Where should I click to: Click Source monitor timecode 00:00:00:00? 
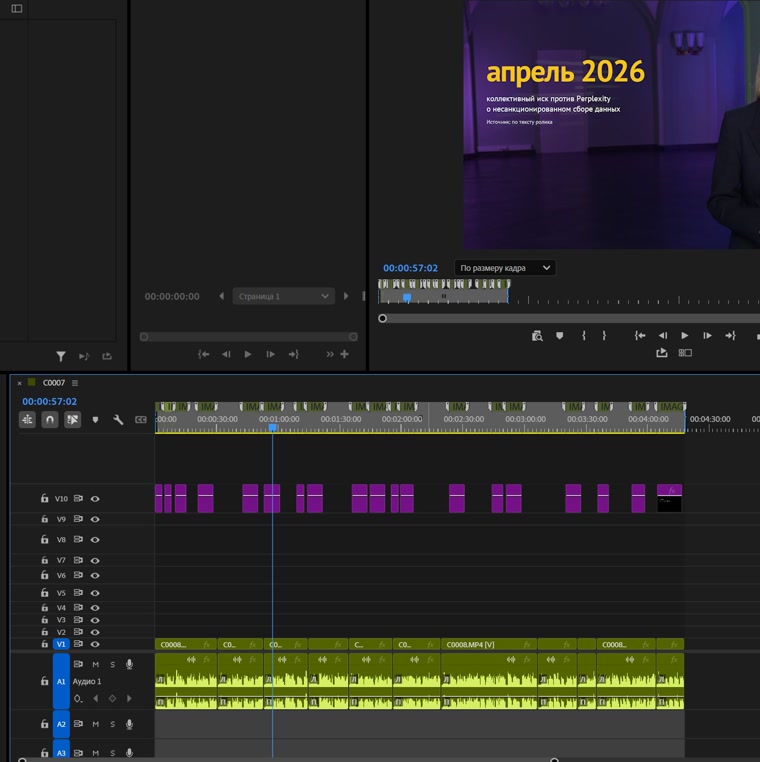pos(172,296)
